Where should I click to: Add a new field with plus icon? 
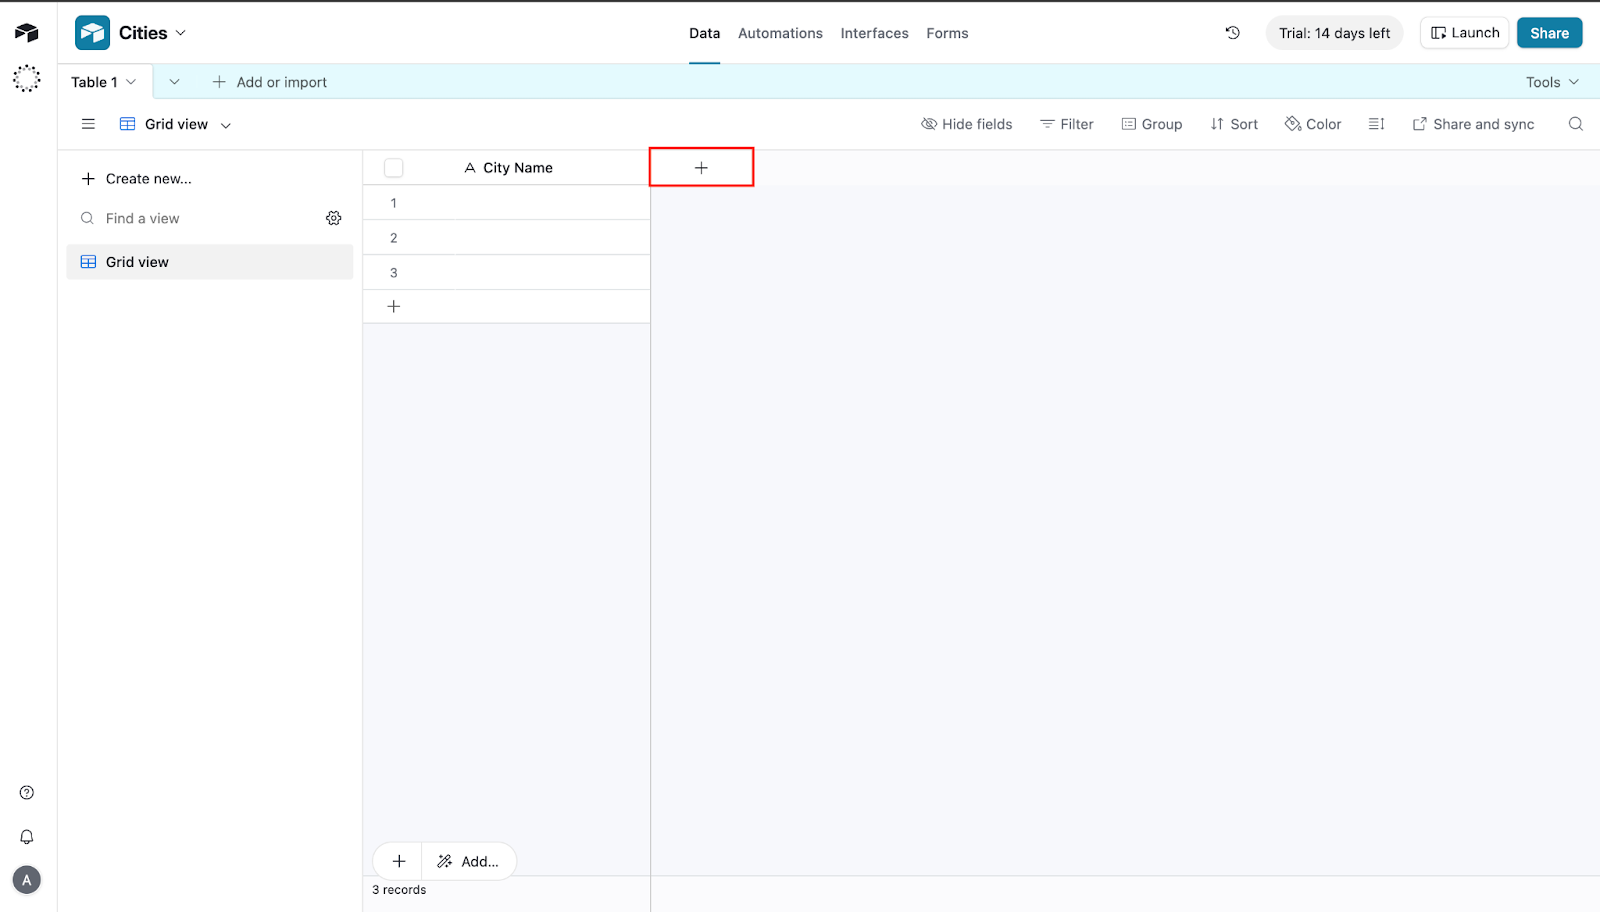pyautogui.click(x=701, y=168)
